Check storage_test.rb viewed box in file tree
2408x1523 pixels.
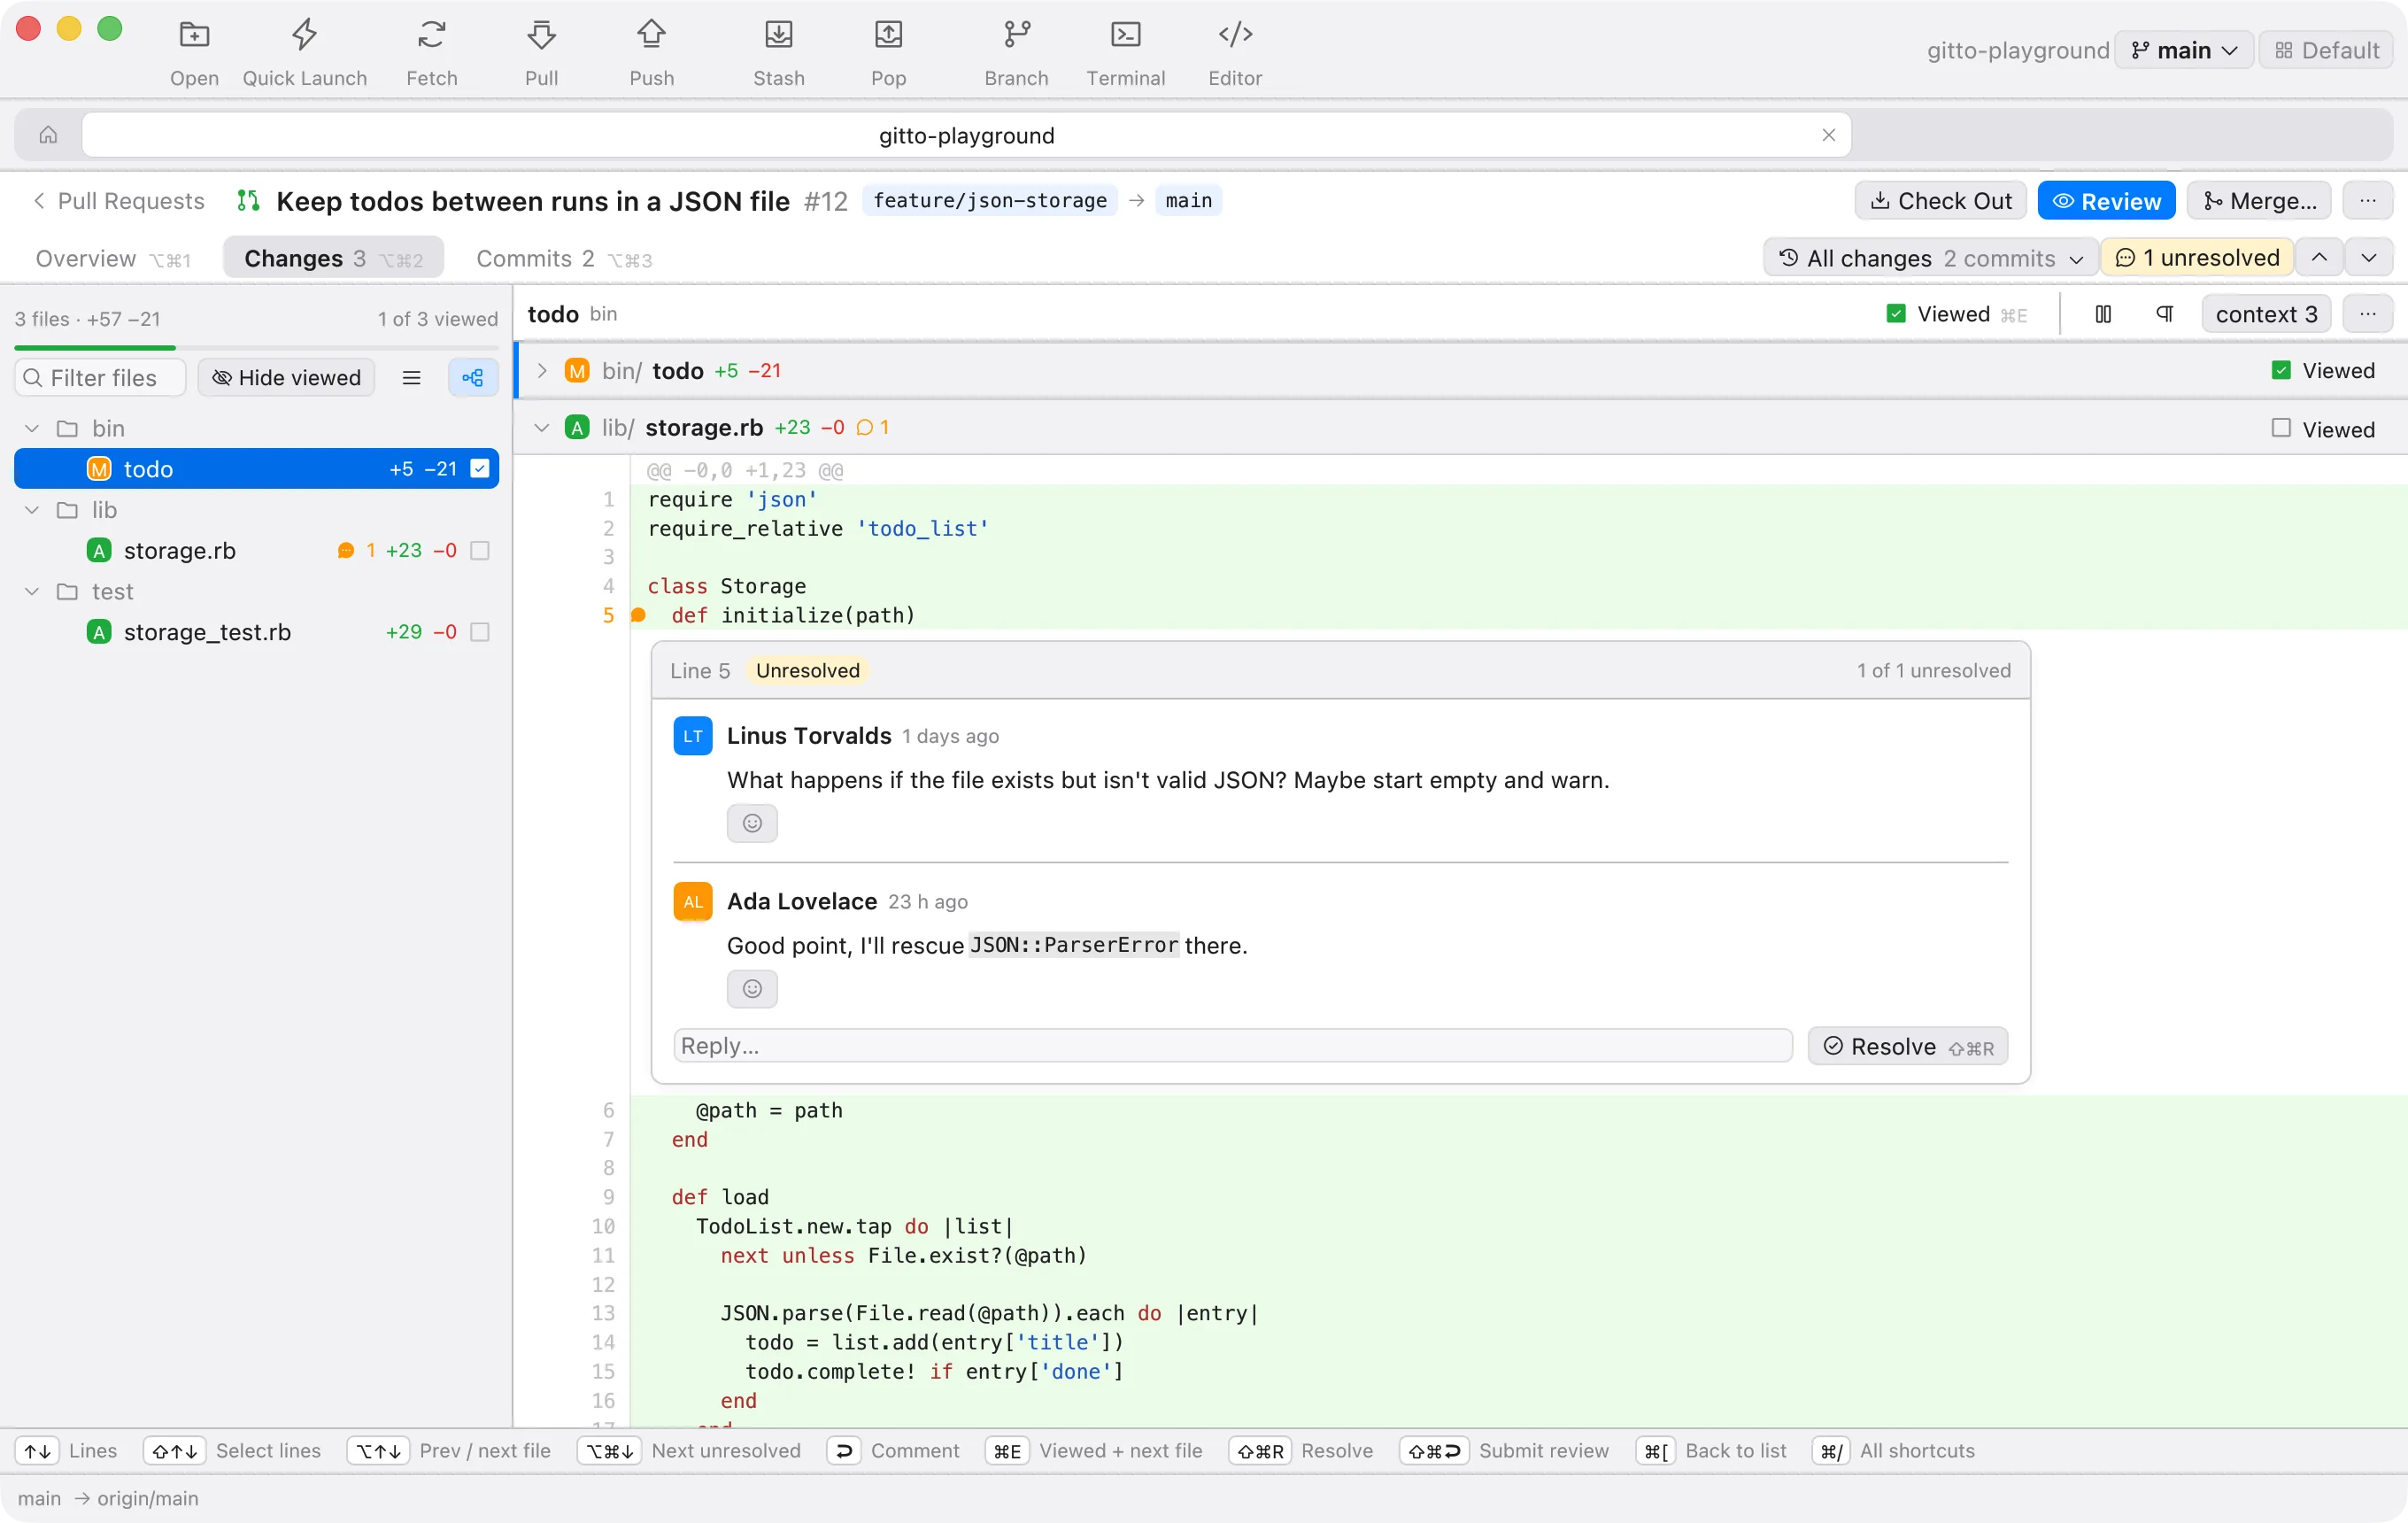(x=480, y=632)
